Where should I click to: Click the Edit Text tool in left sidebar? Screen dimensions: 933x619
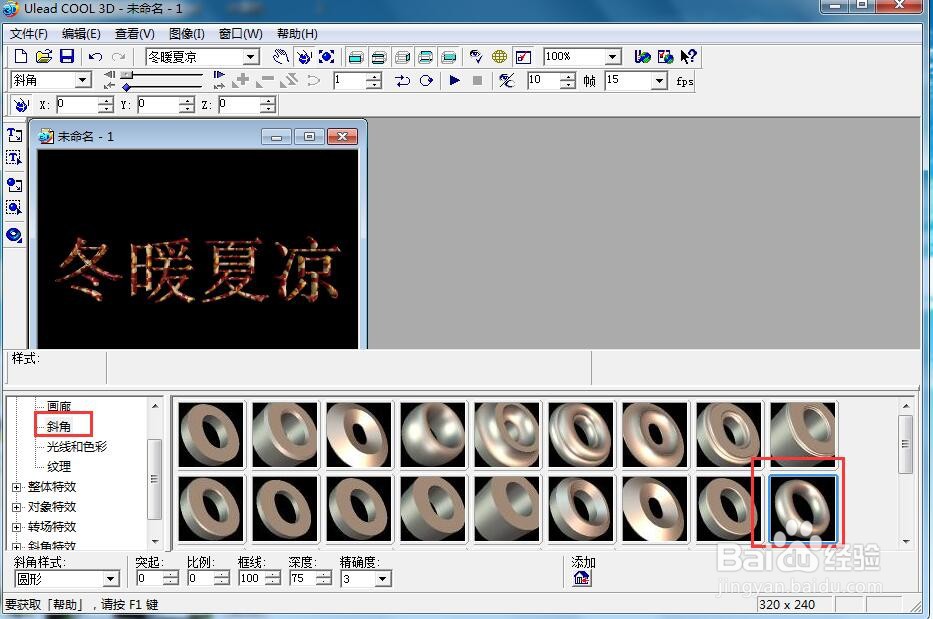coord(14,158)
